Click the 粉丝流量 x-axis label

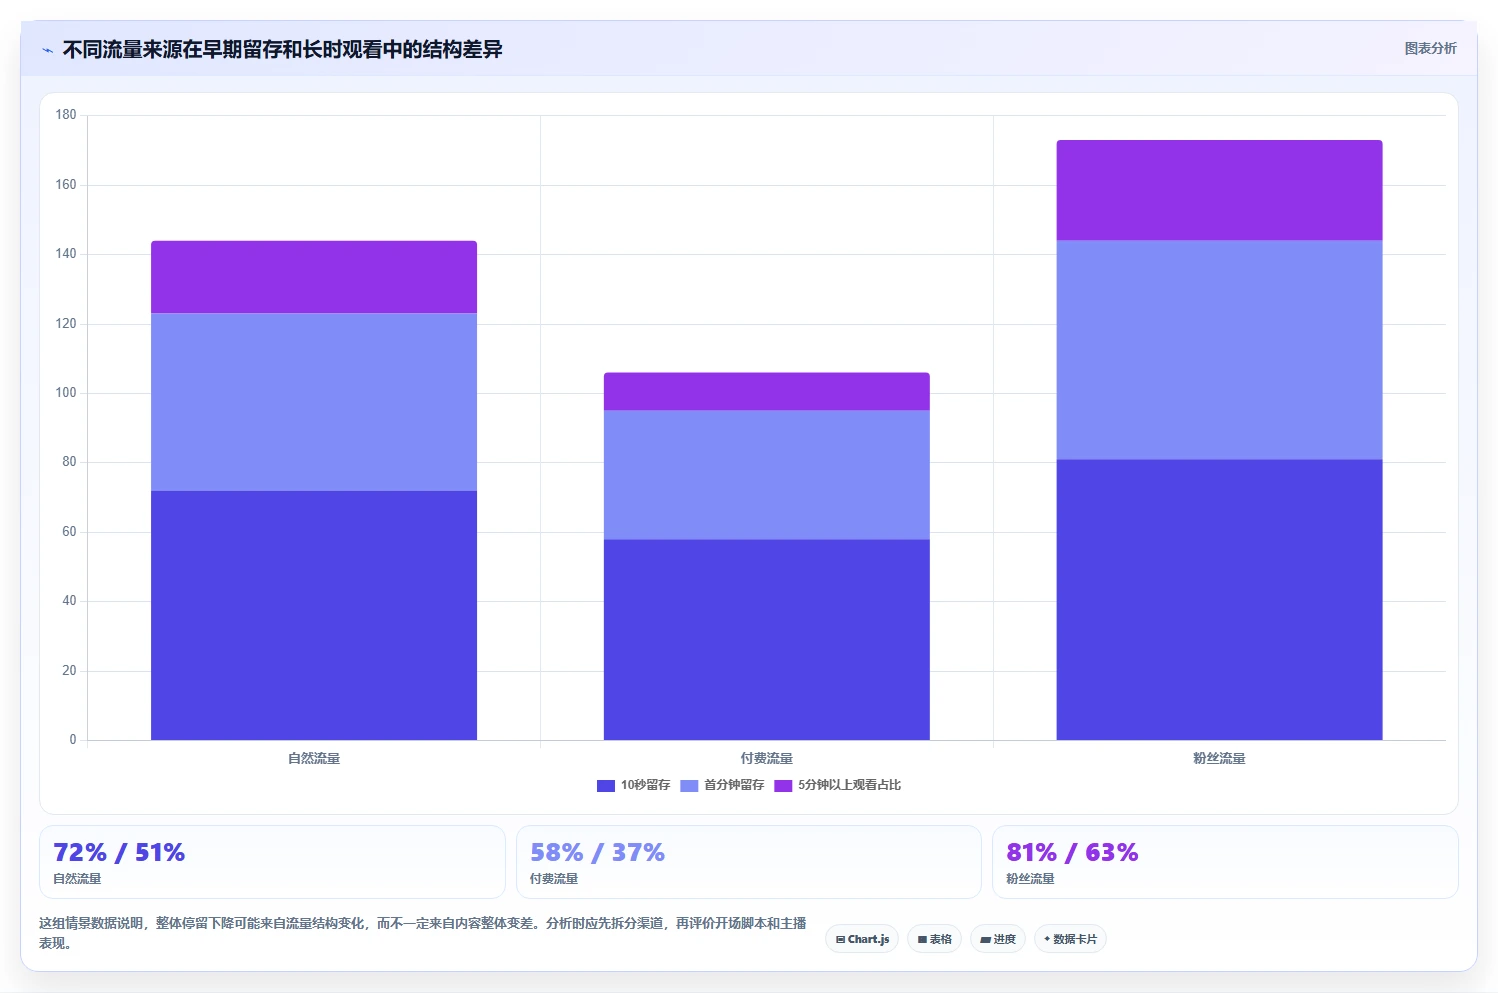click(x=1220, y=759)
